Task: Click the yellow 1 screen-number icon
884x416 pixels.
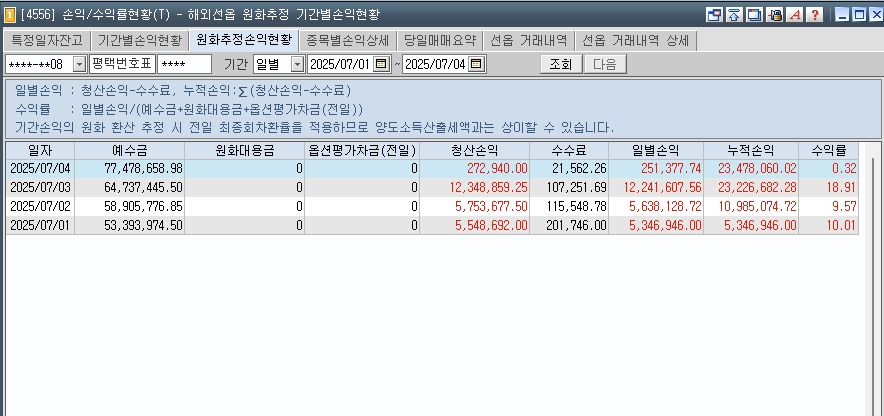Action: 10,15
